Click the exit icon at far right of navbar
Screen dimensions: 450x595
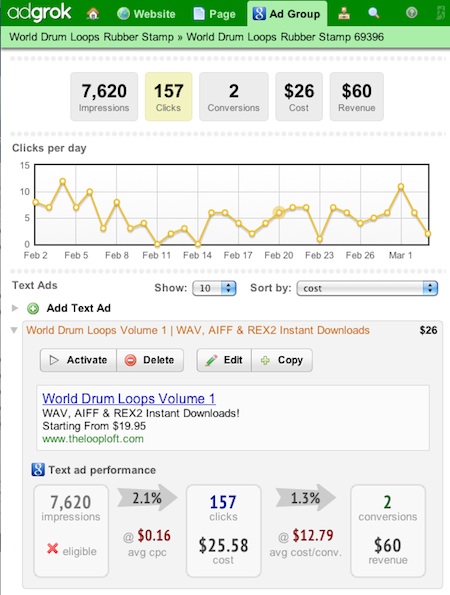pos(441,14)
